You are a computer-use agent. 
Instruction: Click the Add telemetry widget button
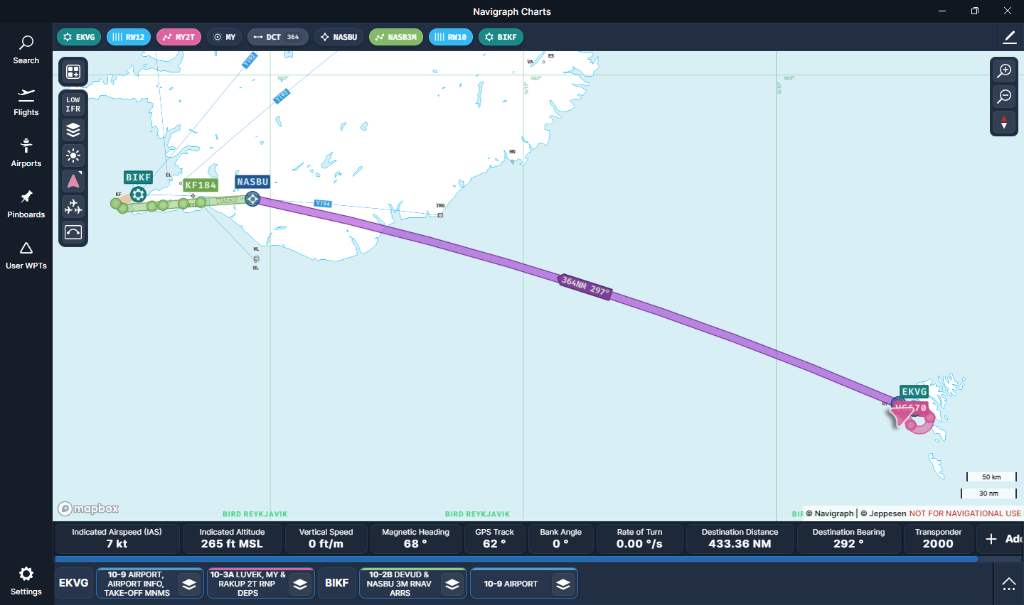point(1002,539)
